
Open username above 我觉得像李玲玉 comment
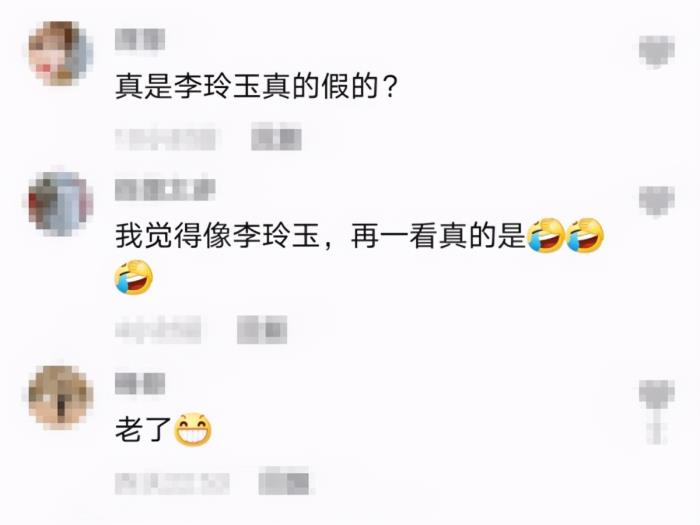tap(165, 190)
